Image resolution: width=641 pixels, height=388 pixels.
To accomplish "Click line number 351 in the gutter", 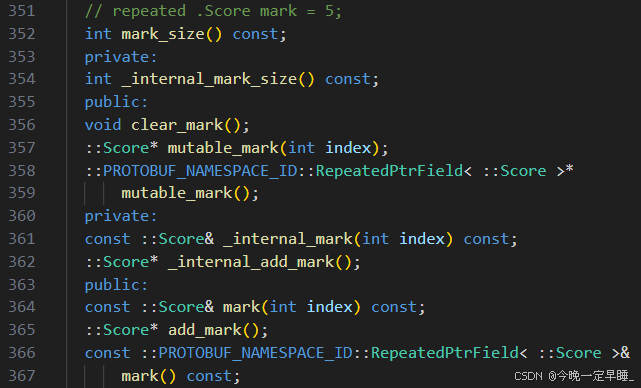I will pos(22,11).
